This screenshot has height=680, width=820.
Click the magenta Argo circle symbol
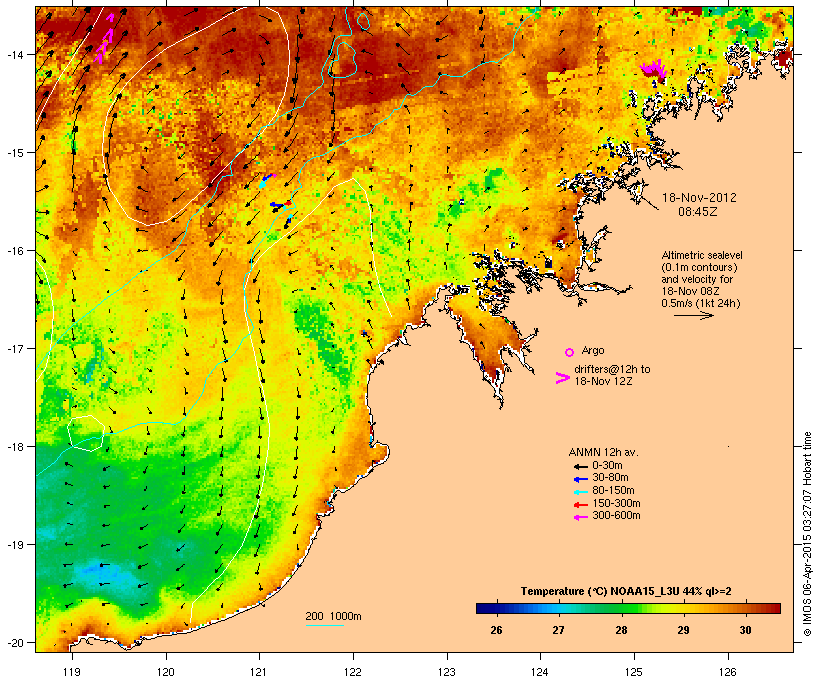(x=570, y=352)
